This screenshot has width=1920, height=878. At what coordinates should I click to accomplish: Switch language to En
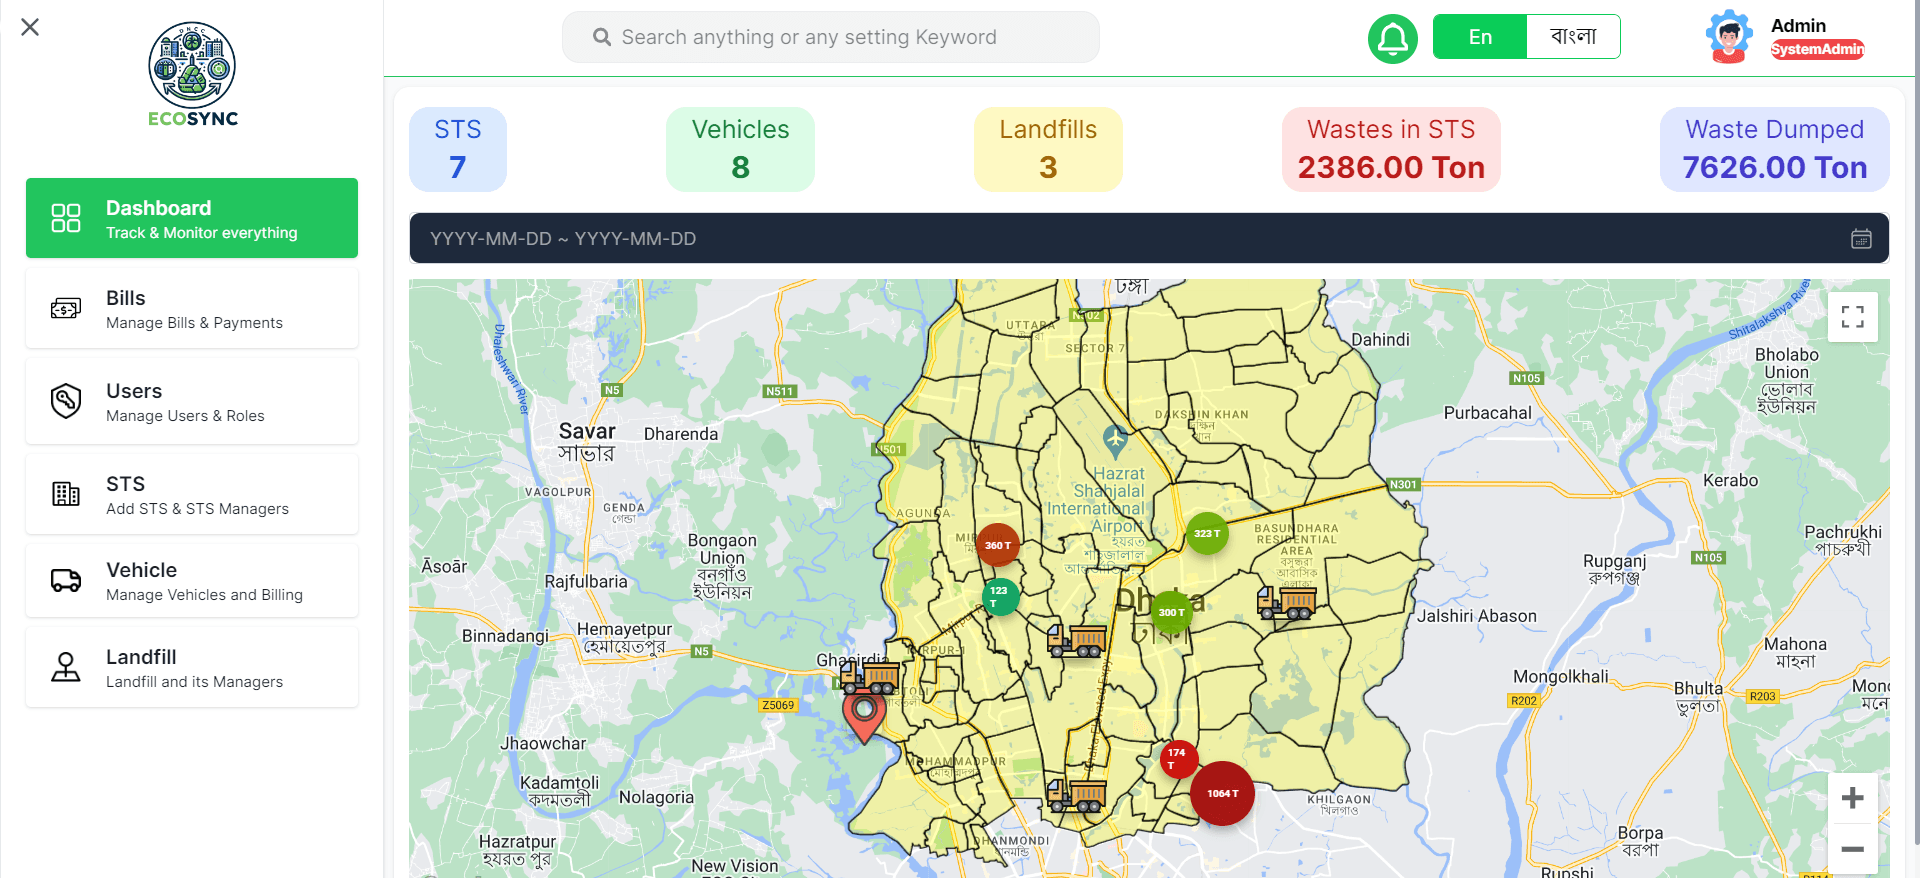coord(1480,37)
